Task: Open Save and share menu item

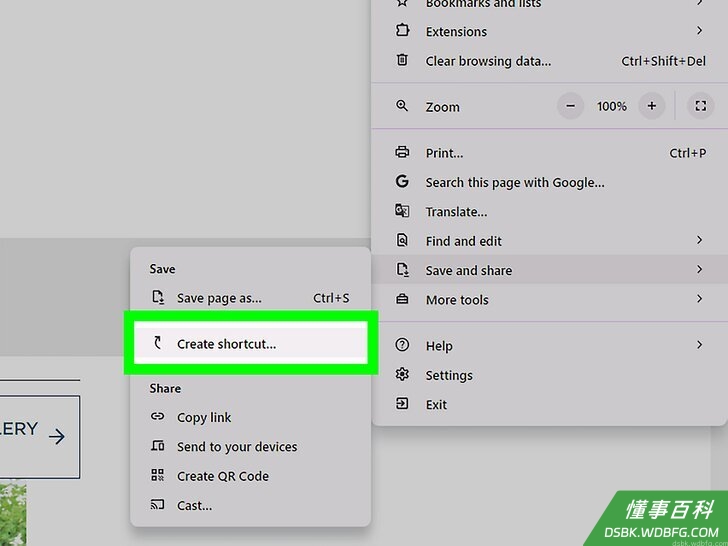Action: click(x=549, y=270)
